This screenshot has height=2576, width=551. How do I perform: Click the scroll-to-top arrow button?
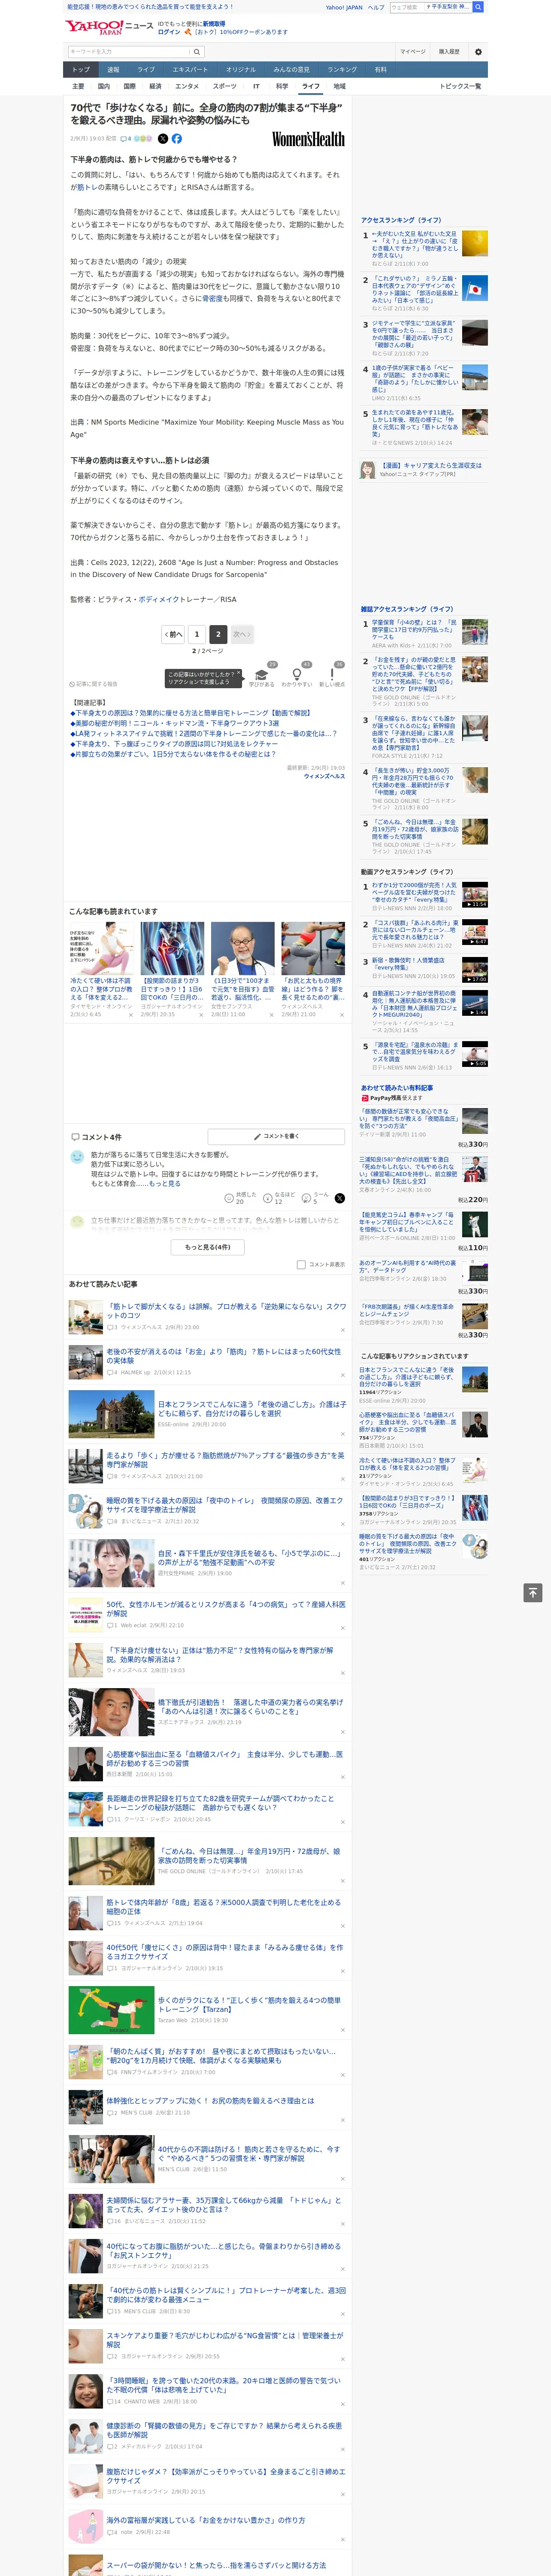pyautogui.click(x=533, y=1593)
